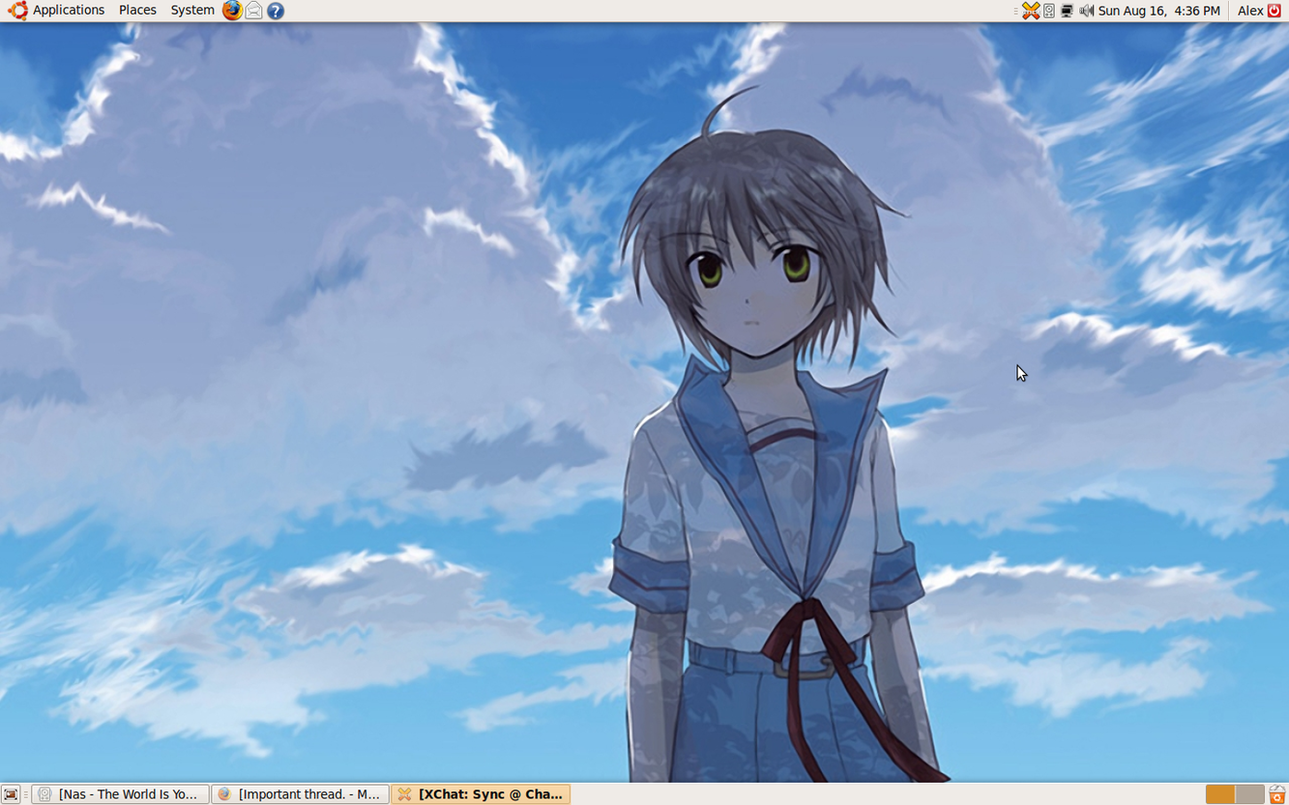Click the Show Desktop button
This screenshot has height=805, width=1289.
[11, 794]
